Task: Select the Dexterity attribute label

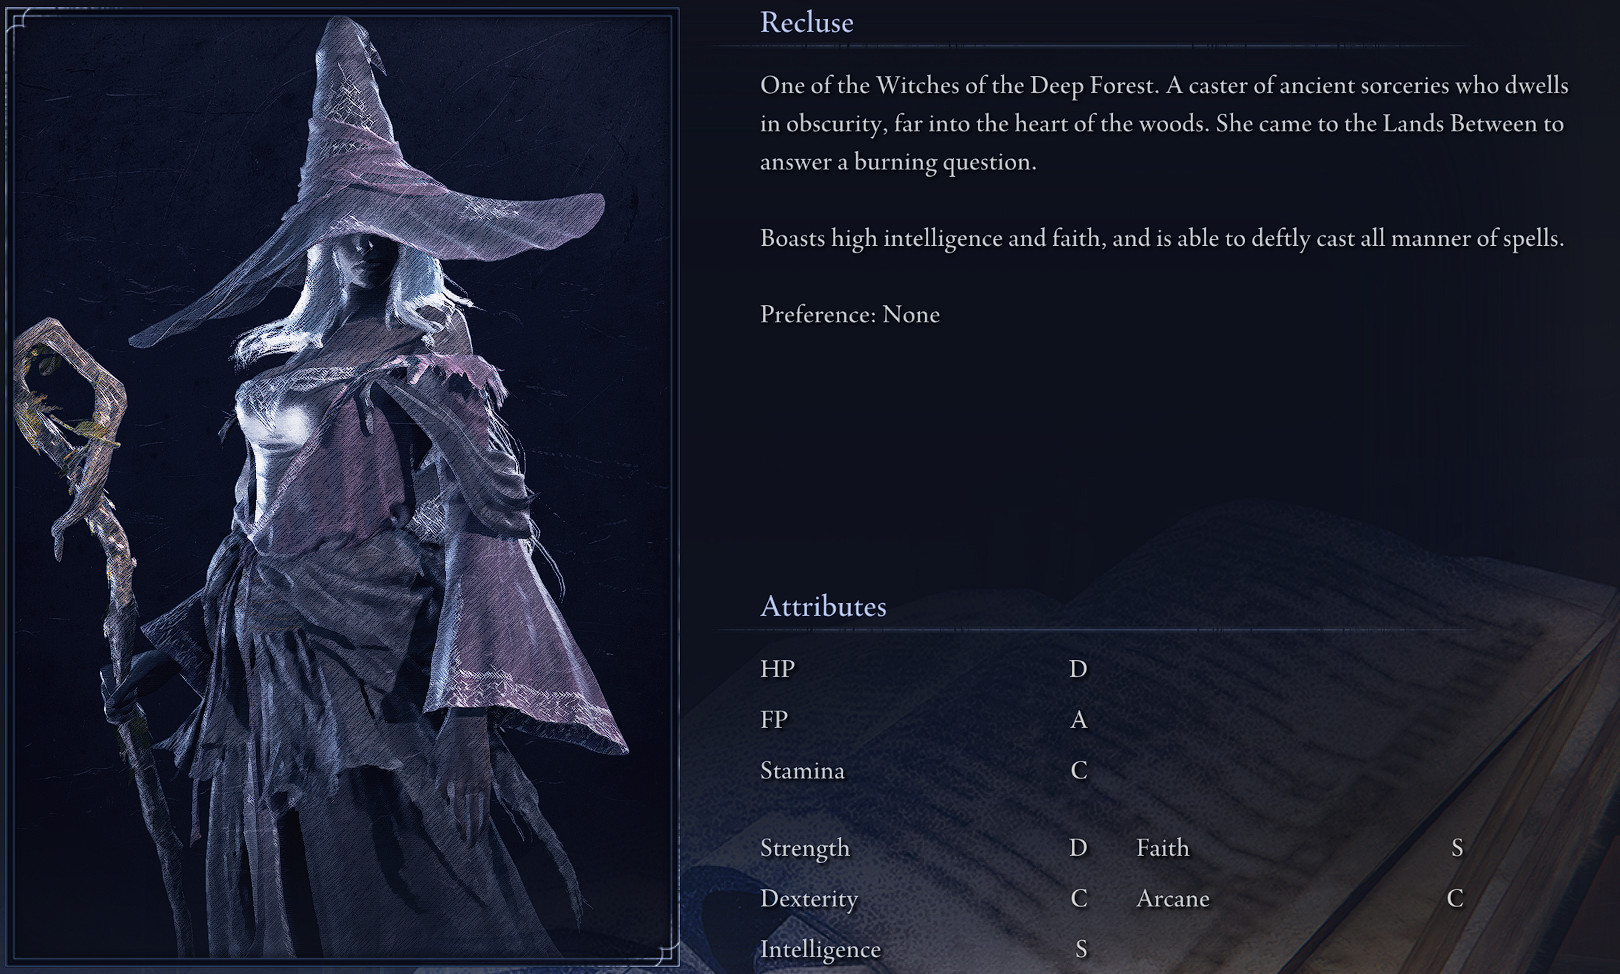Action: (809, 899)
